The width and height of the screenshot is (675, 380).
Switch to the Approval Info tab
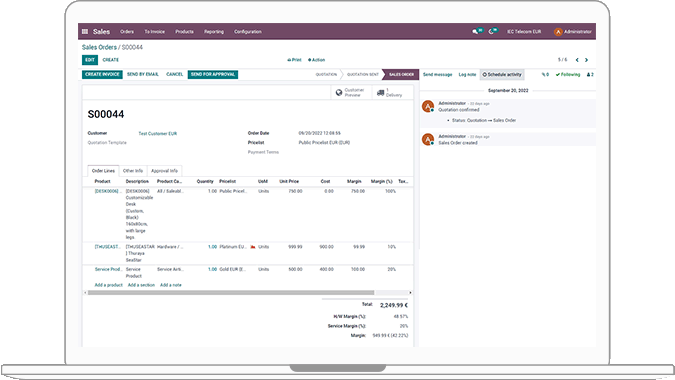pyautogui.click(x=164, y=171)
